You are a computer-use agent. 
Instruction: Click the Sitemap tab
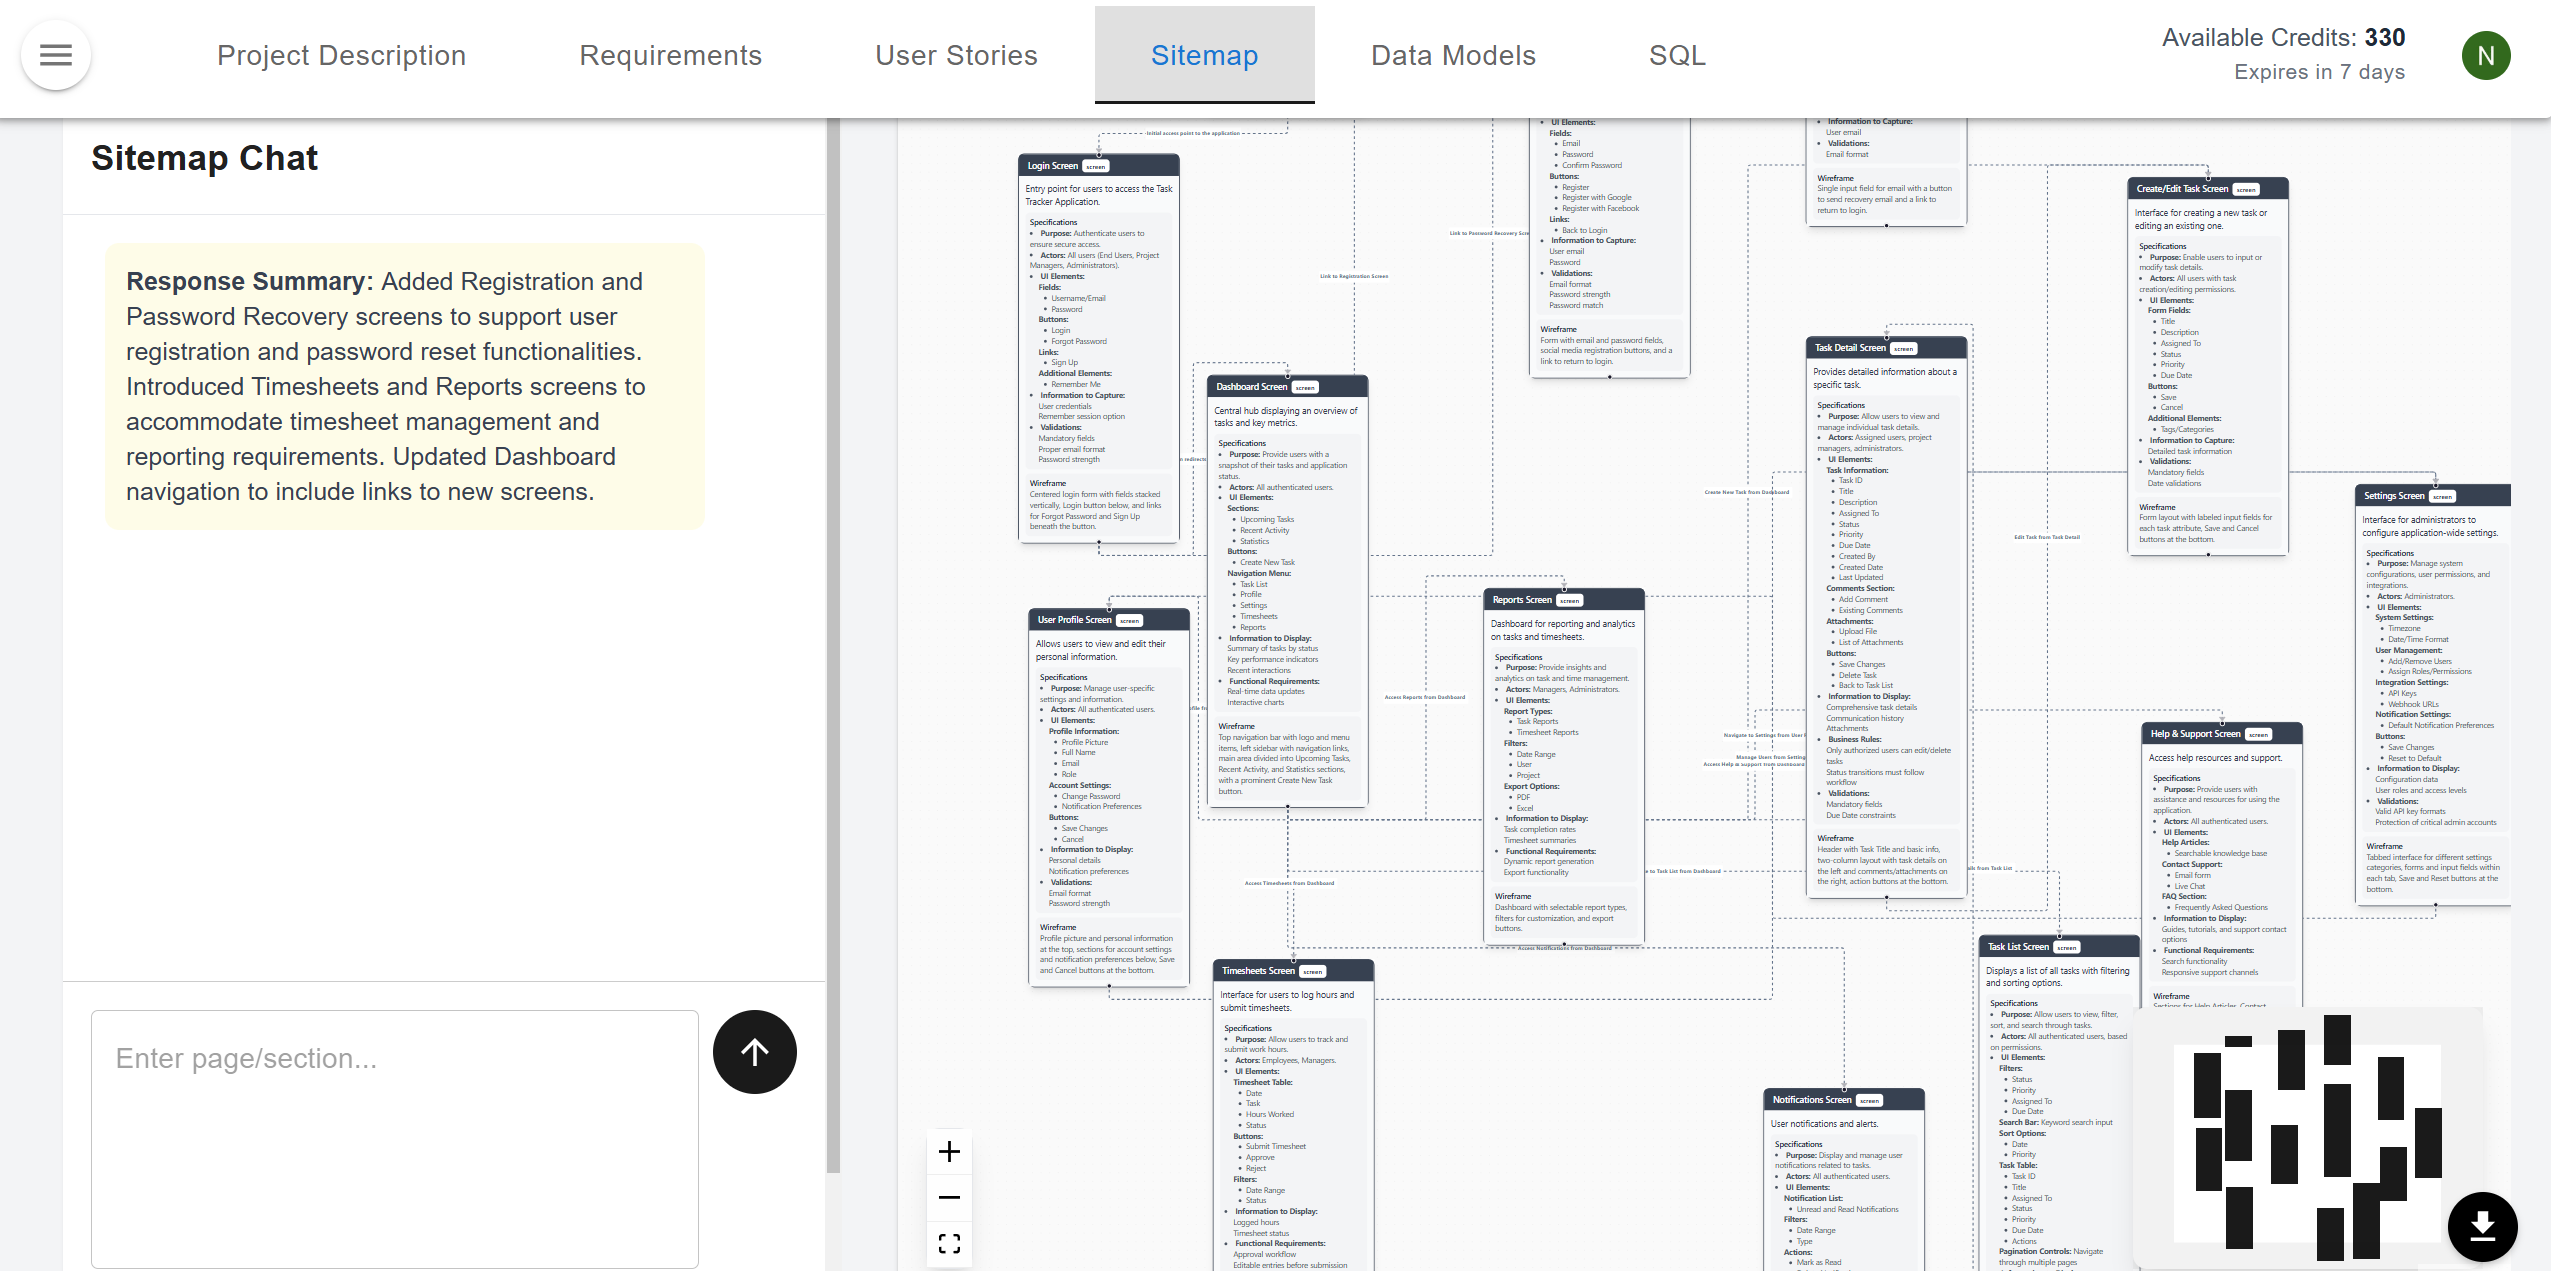click(1204, 56)
